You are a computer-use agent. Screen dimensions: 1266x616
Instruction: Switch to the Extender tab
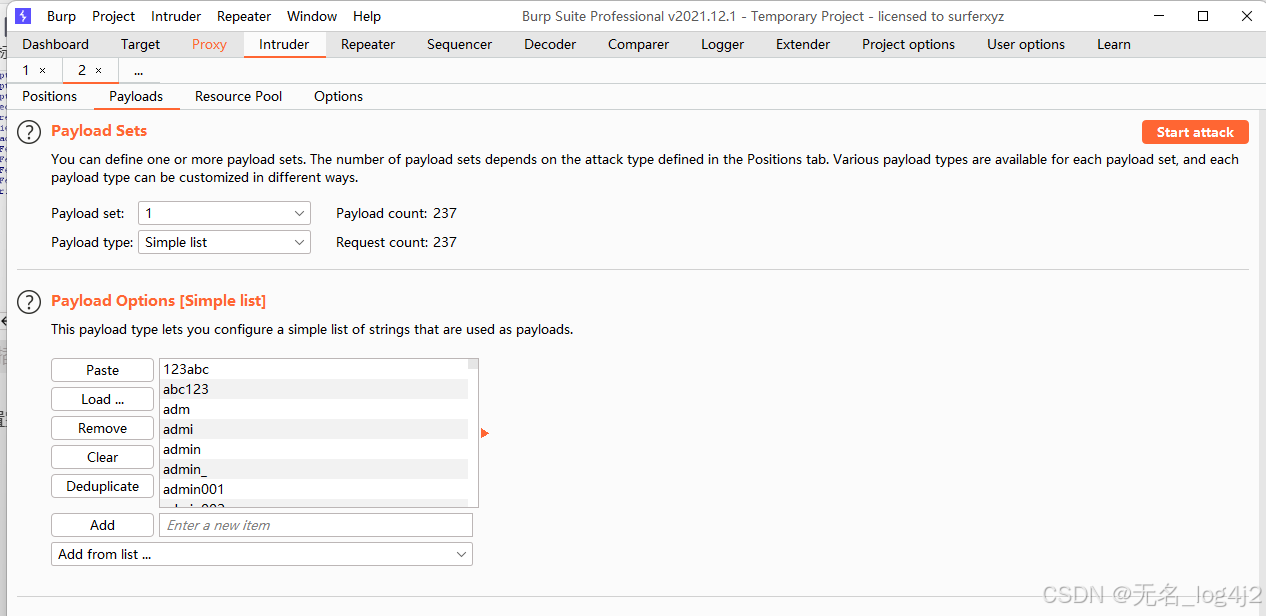click(x=803, y=44)
